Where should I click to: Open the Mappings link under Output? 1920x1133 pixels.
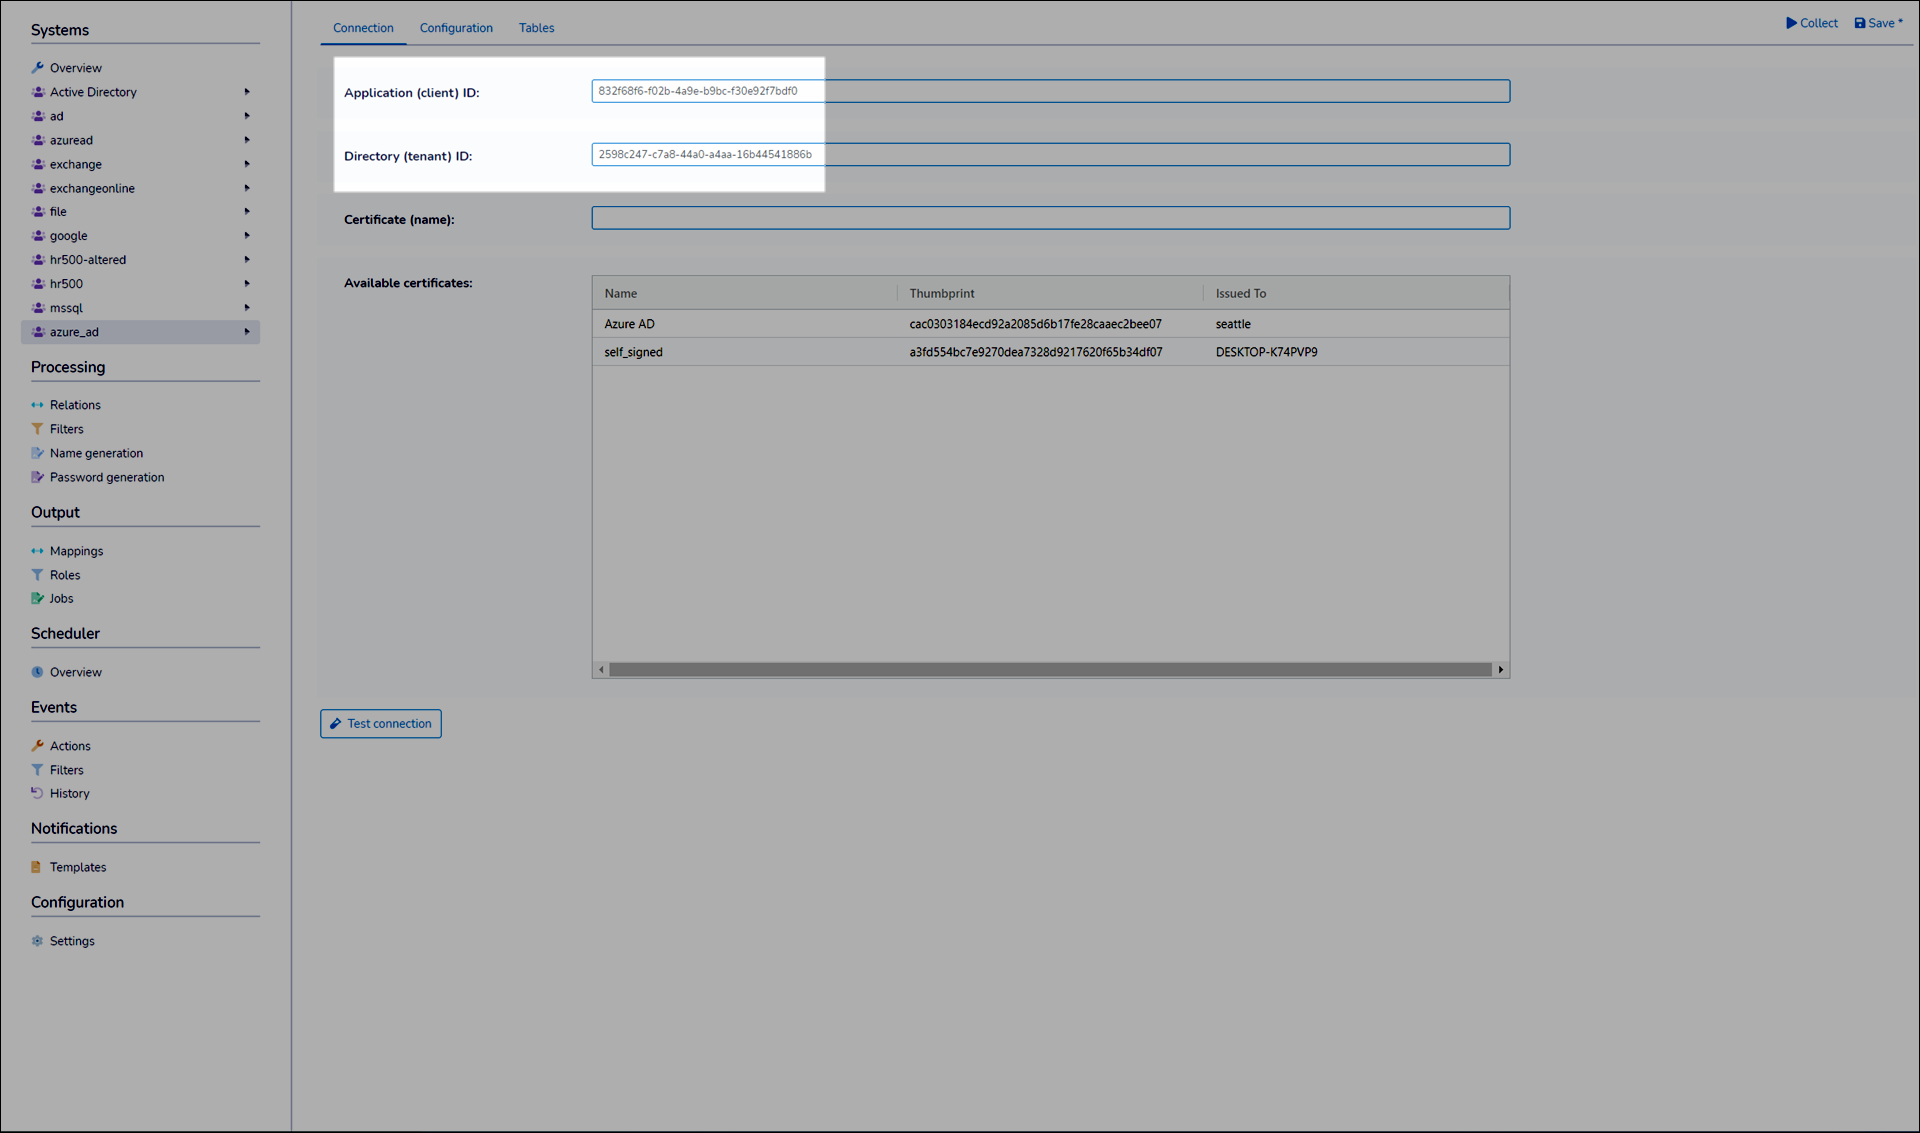tap(76, 551)
